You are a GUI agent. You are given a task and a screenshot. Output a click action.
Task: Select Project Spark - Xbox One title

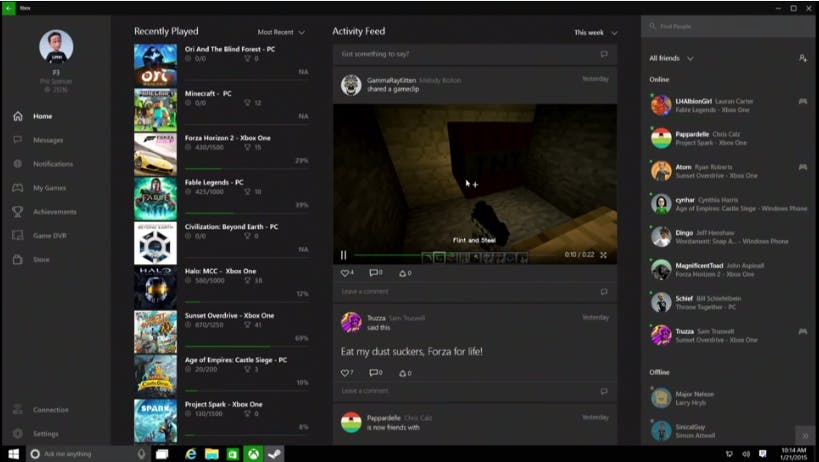[x=224, y=405]
